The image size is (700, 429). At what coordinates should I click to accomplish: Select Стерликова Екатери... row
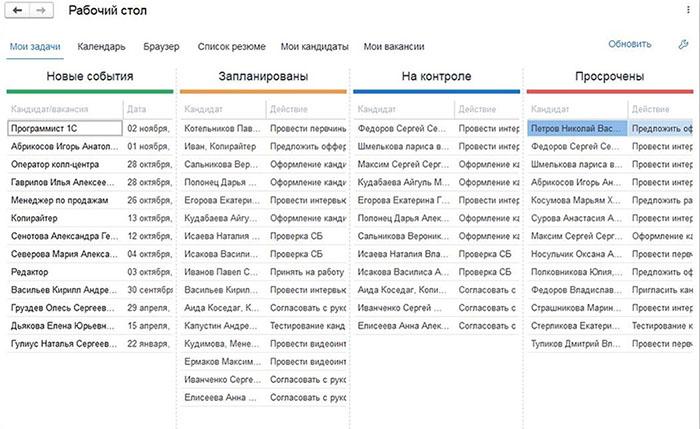pyautogui.click(x=610, y=326)
